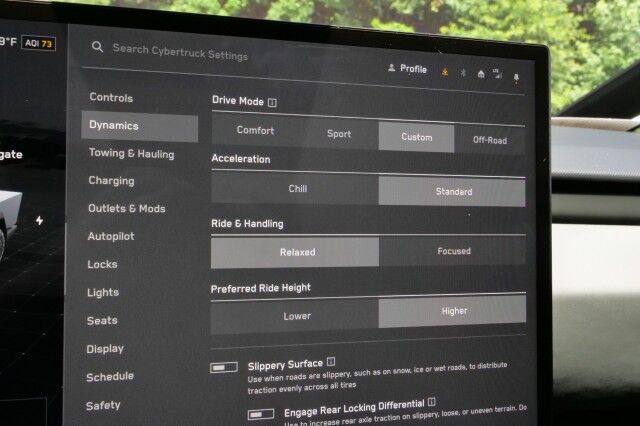Tap the Slippery Surface heading text
640x426 pixels.
click(285, 364)
